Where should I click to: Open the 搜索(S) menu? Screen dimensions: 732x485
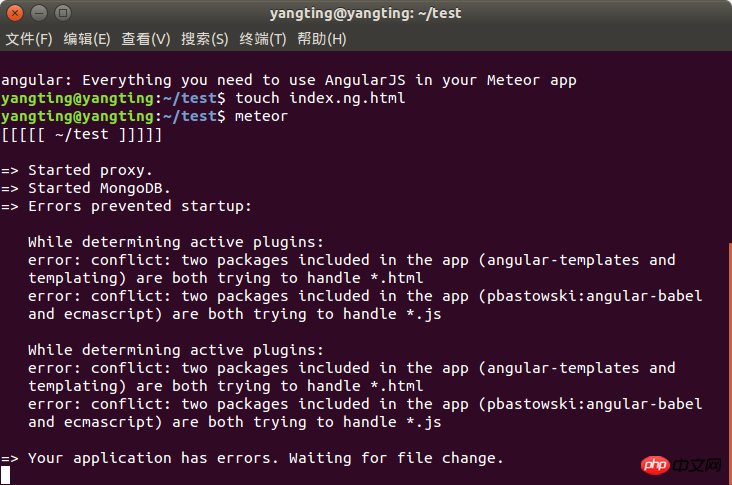click(204, 39)
